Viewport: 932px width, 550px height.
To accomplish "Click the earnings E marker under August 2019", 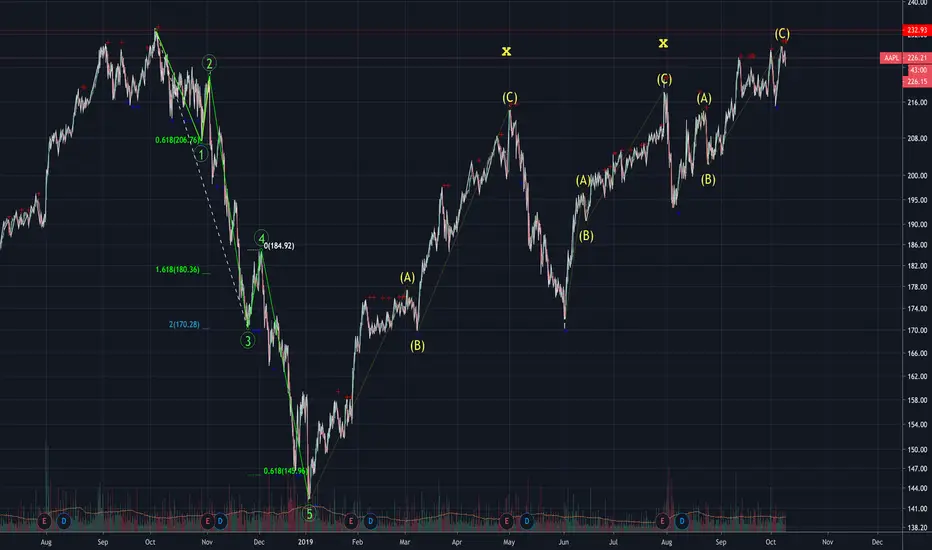I will pyautogui.click(x=662, y=521).
